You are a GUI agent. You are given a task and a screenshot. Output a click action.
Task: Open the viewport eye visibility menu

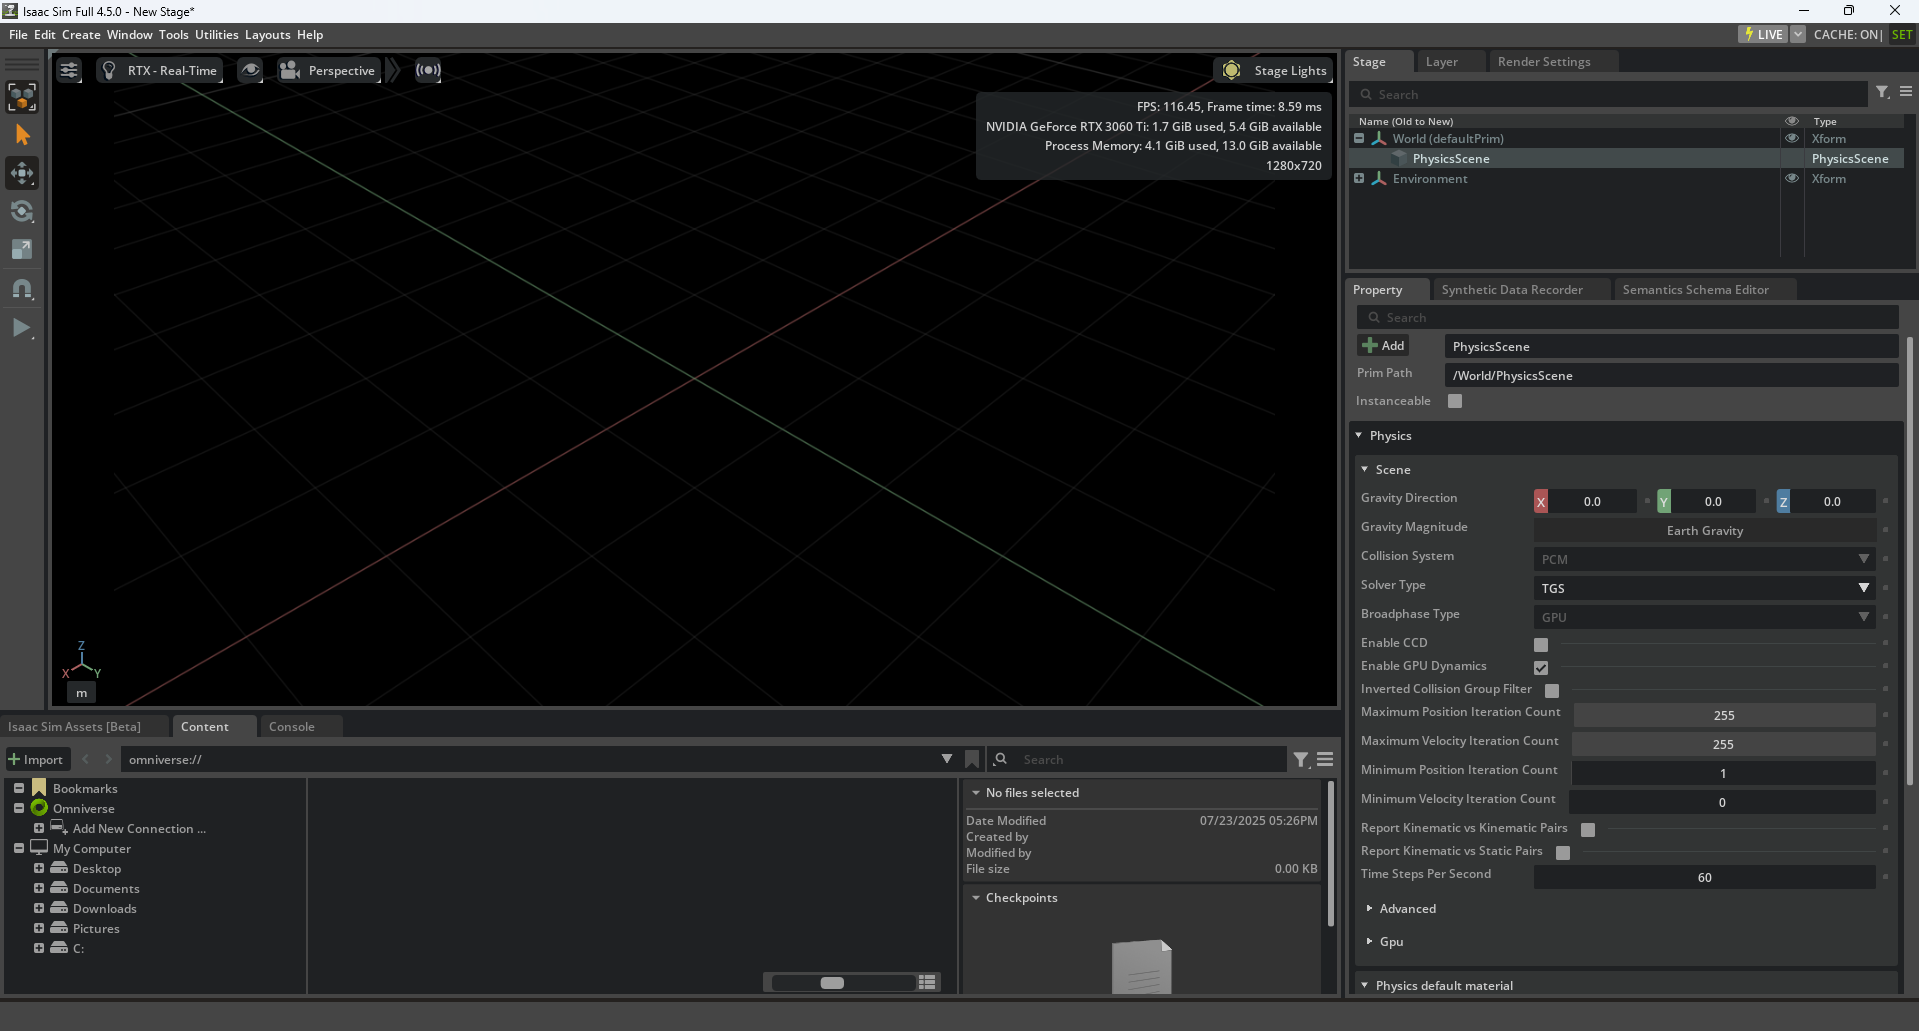pos(250,70)
